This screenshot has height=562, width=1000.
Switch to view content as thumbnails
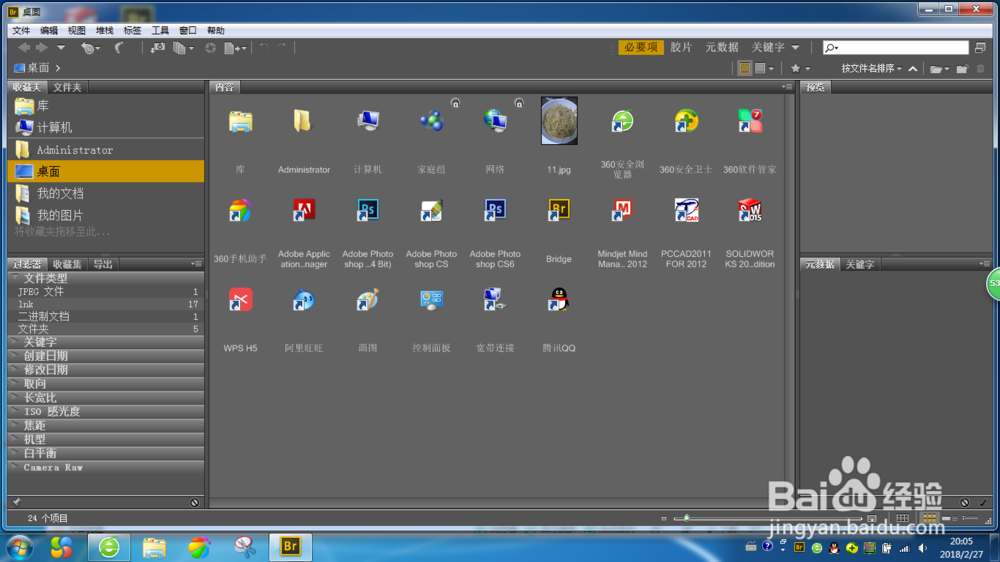click(929, 519)
